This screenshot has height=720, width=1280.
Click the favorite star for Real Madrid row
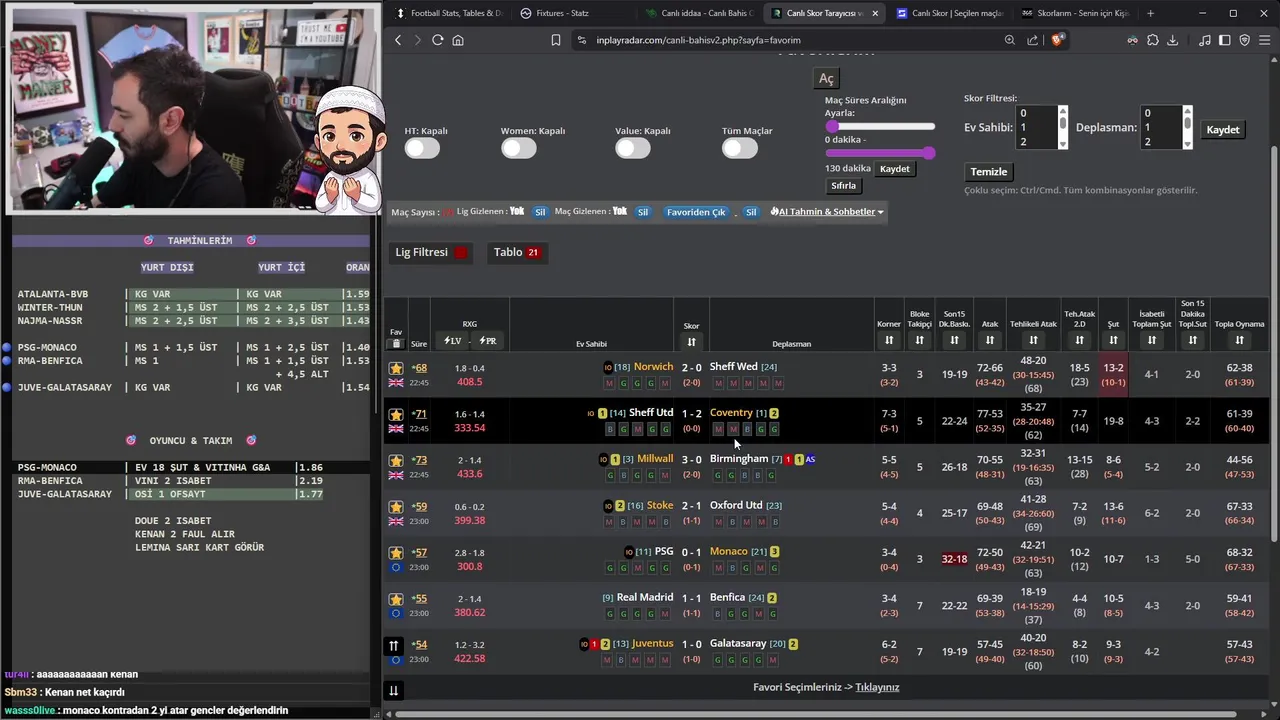coord(396,599)
